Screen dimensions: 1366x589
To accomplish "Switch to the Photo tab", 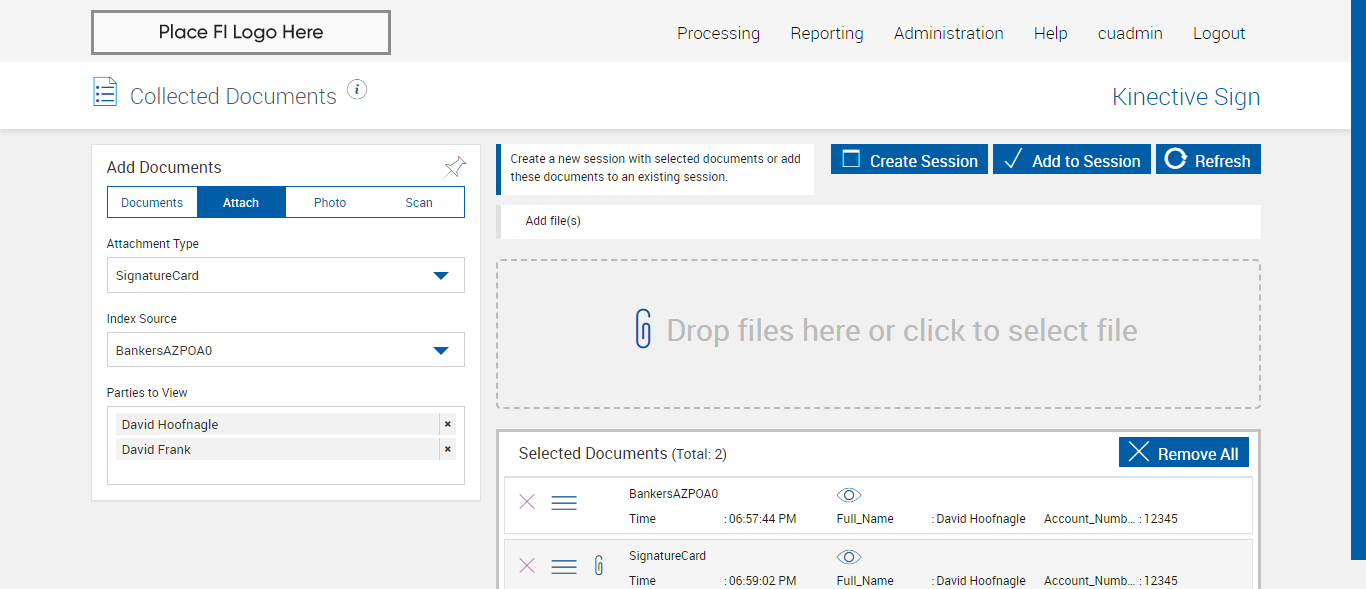I will pos(330,202).
